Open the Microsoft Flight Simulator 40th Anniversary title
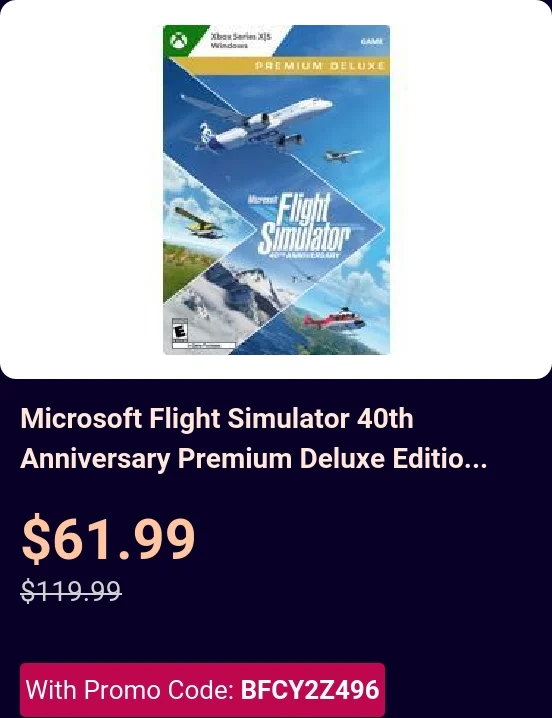Screen dimensions: 552x718 click(x=253, y=438)
